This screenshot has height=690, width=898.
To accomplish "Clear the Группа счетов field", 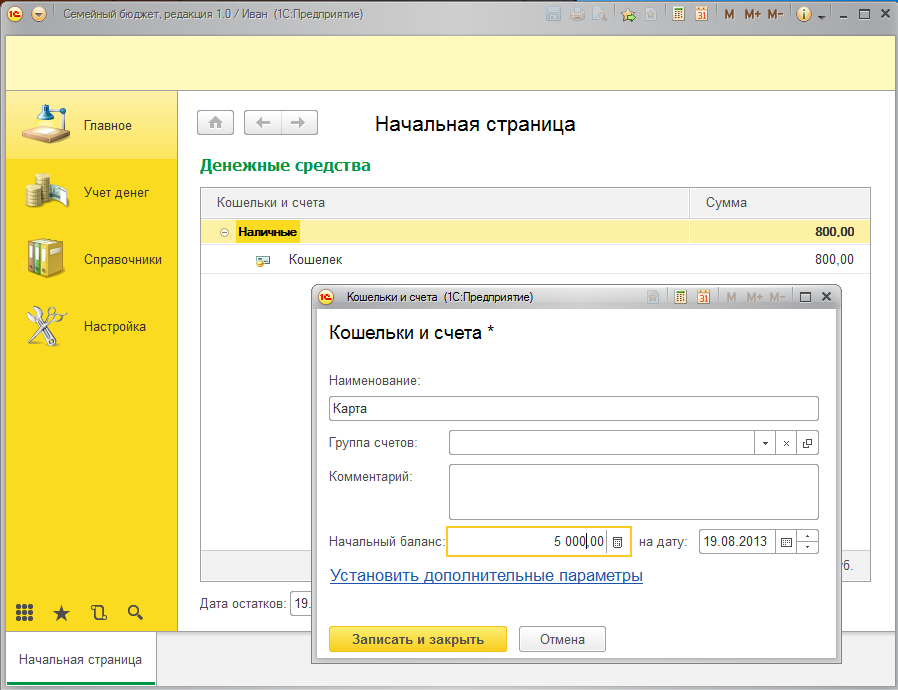I will coord(786,443).
